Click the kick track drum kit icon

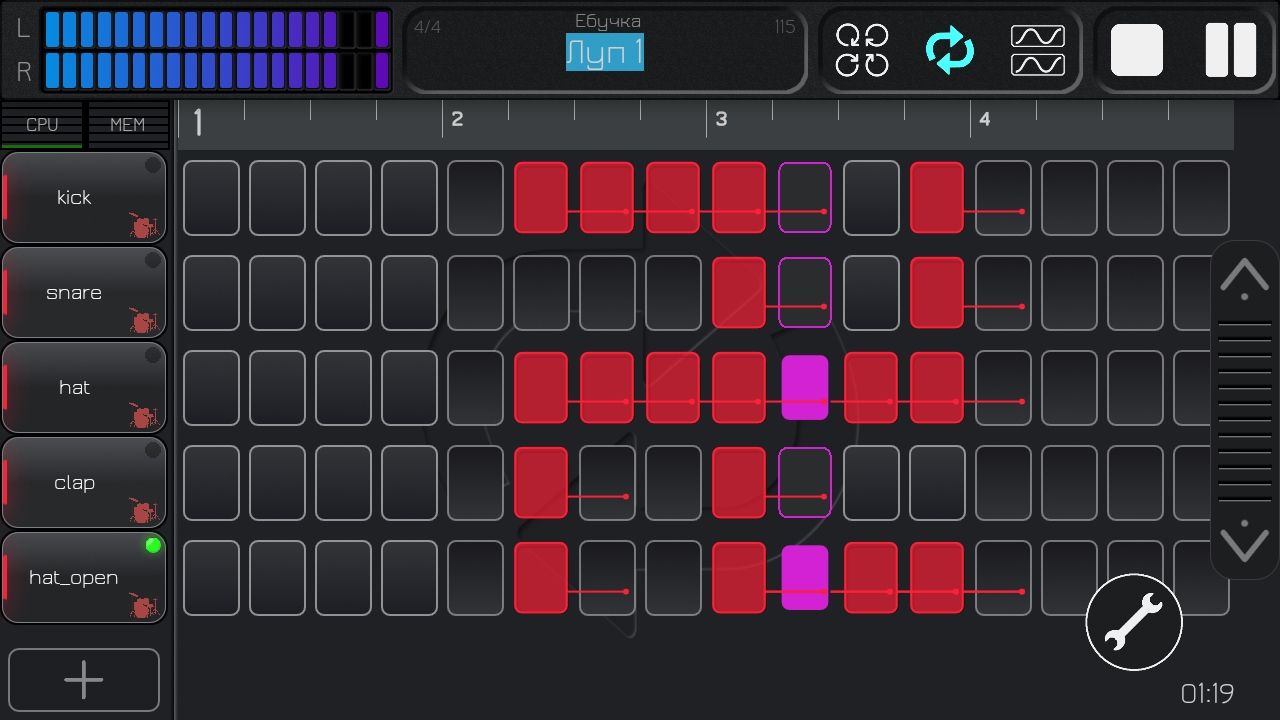pos(145,226)
